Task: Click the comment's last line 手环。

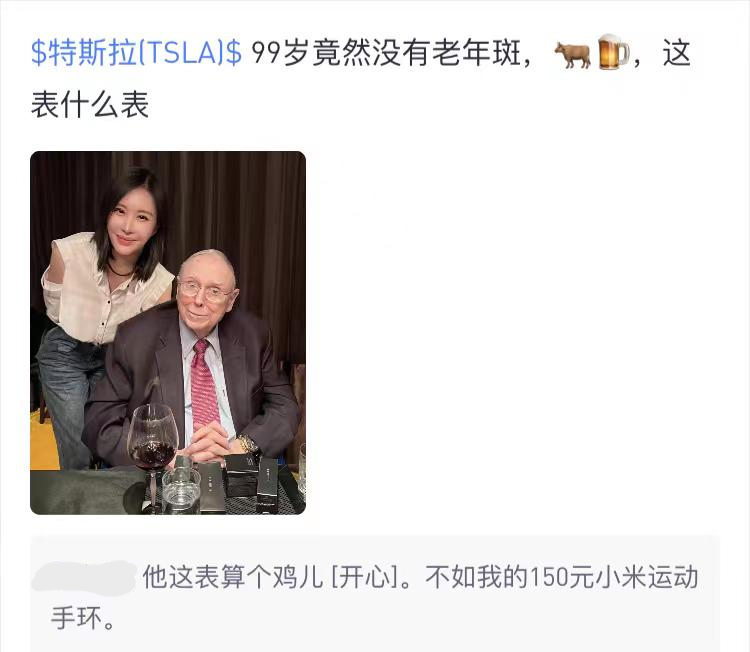Action: tap(83, 619)
